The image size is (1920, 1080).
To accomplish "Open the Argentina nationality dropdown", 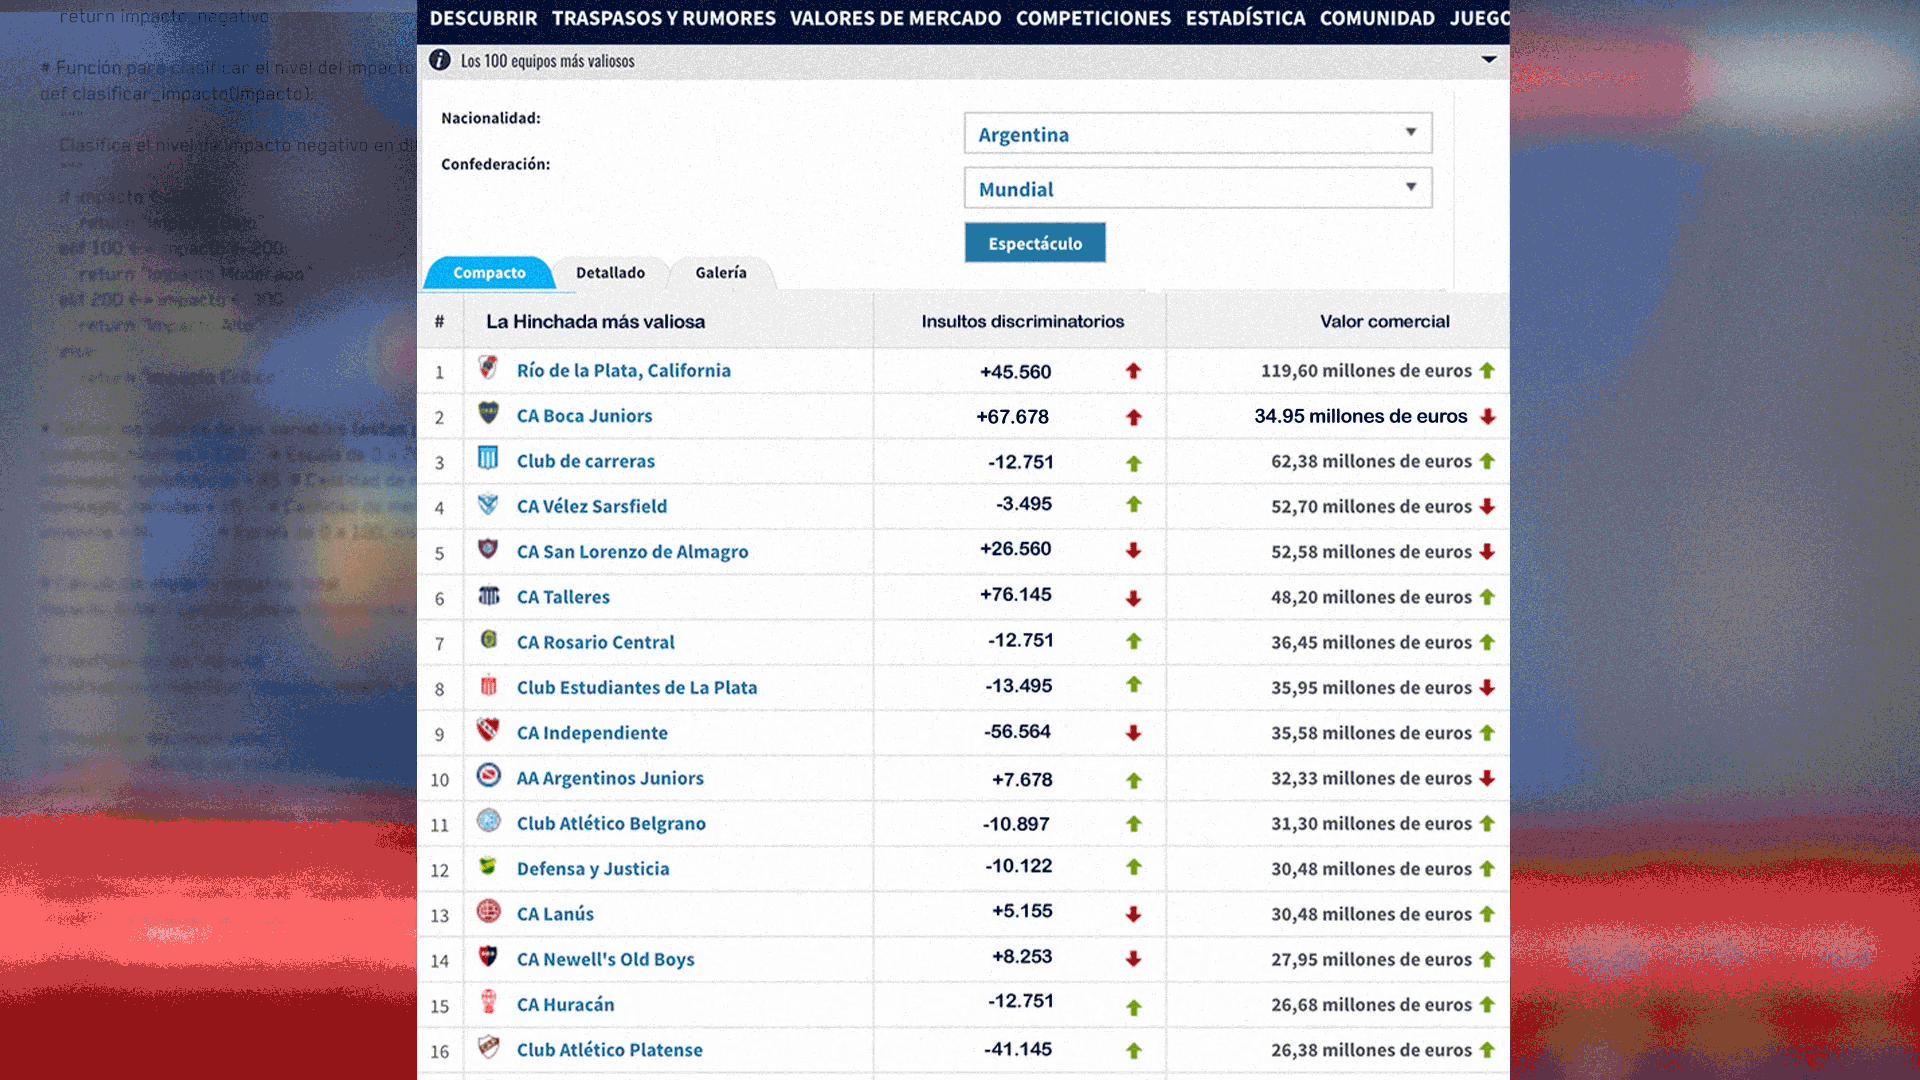I will 1197,133.
